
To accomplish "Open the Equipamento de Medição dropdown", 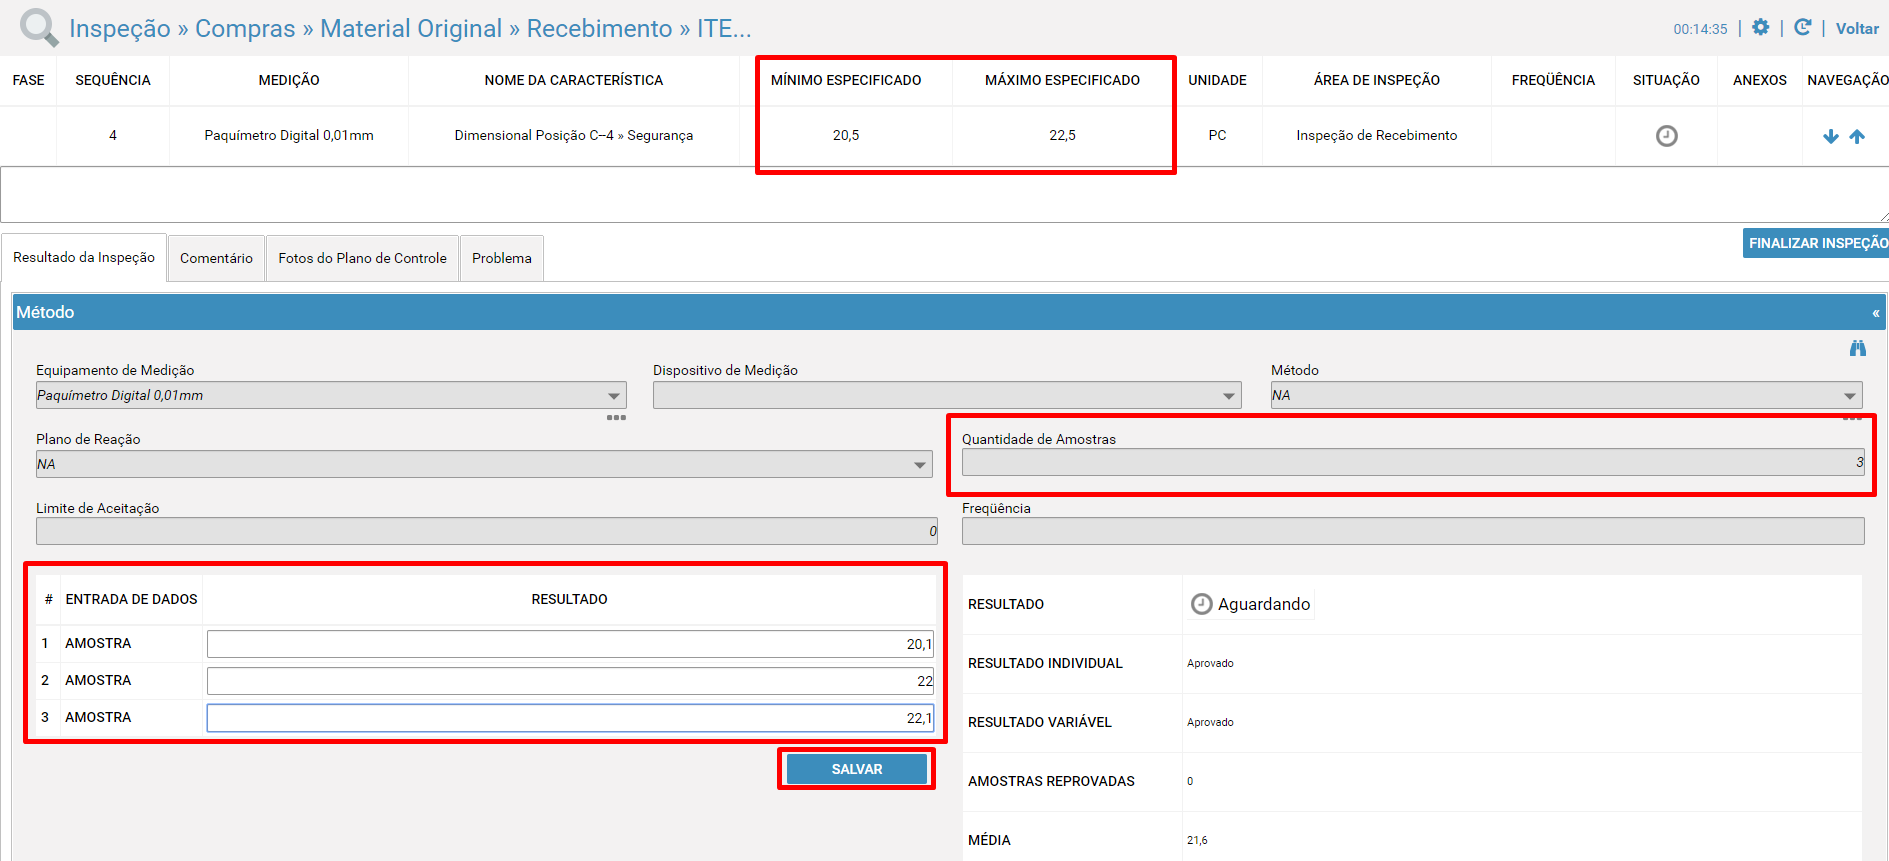I will tap(331, 395).
